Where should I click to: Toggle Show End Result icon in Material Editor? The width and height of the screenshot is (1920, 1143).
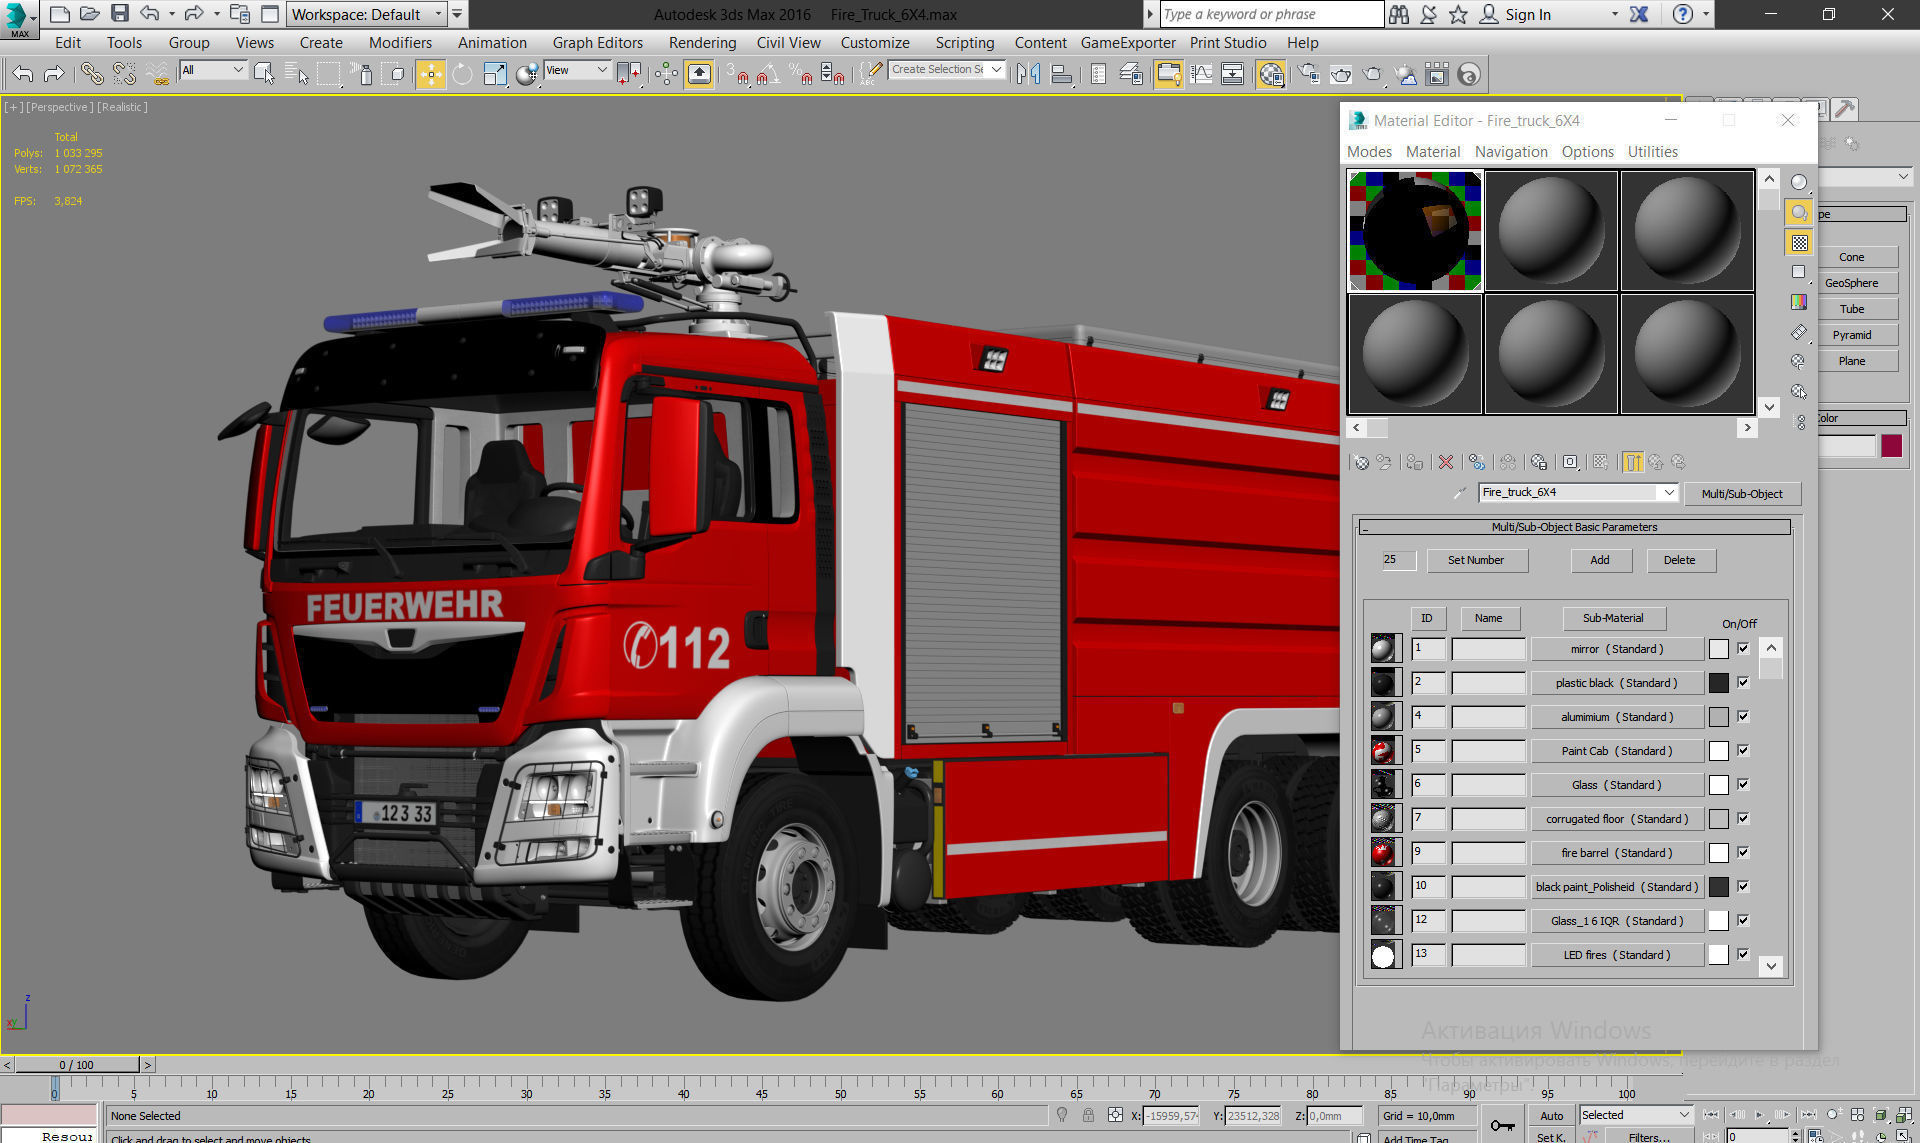pyautogui.click(x=1633, y=462)
